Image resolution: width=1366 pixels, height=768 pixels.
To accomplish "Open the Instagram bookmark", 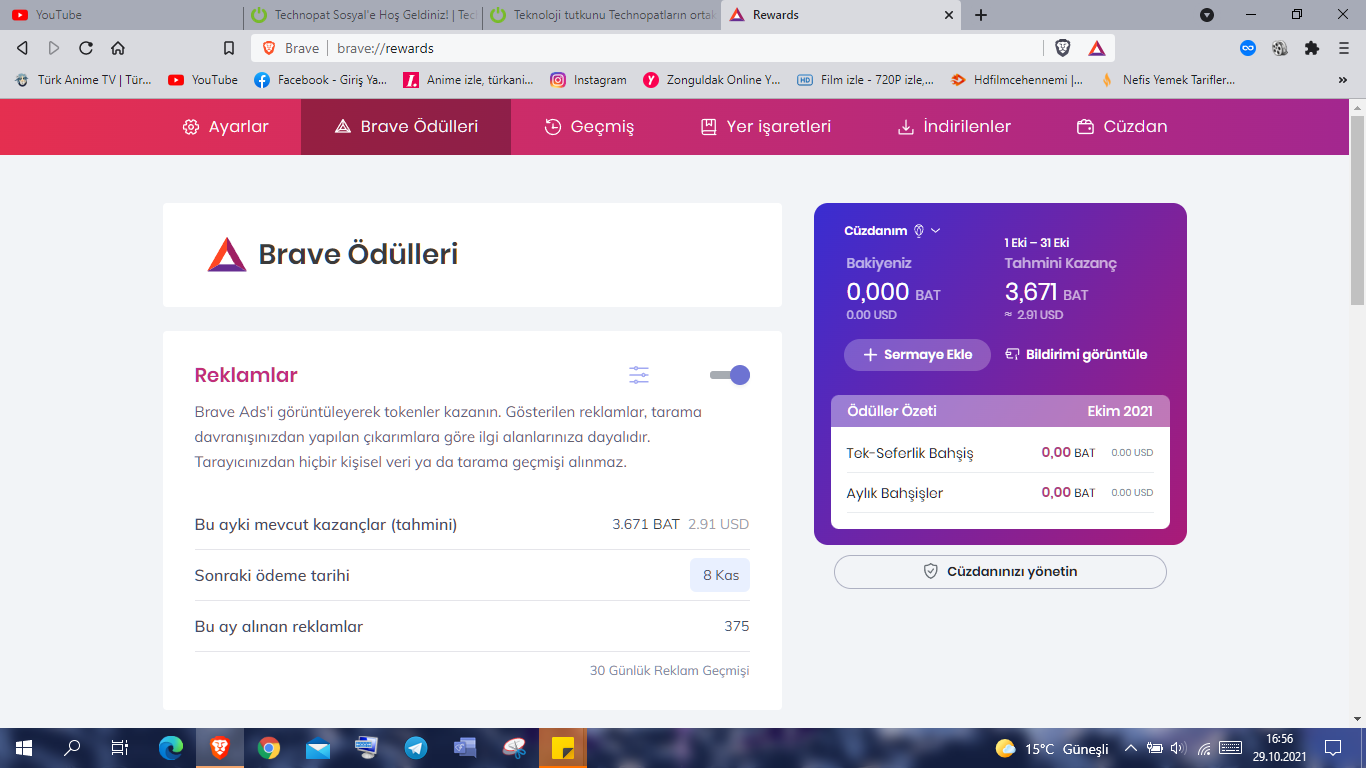I will (x=588, y=80).
